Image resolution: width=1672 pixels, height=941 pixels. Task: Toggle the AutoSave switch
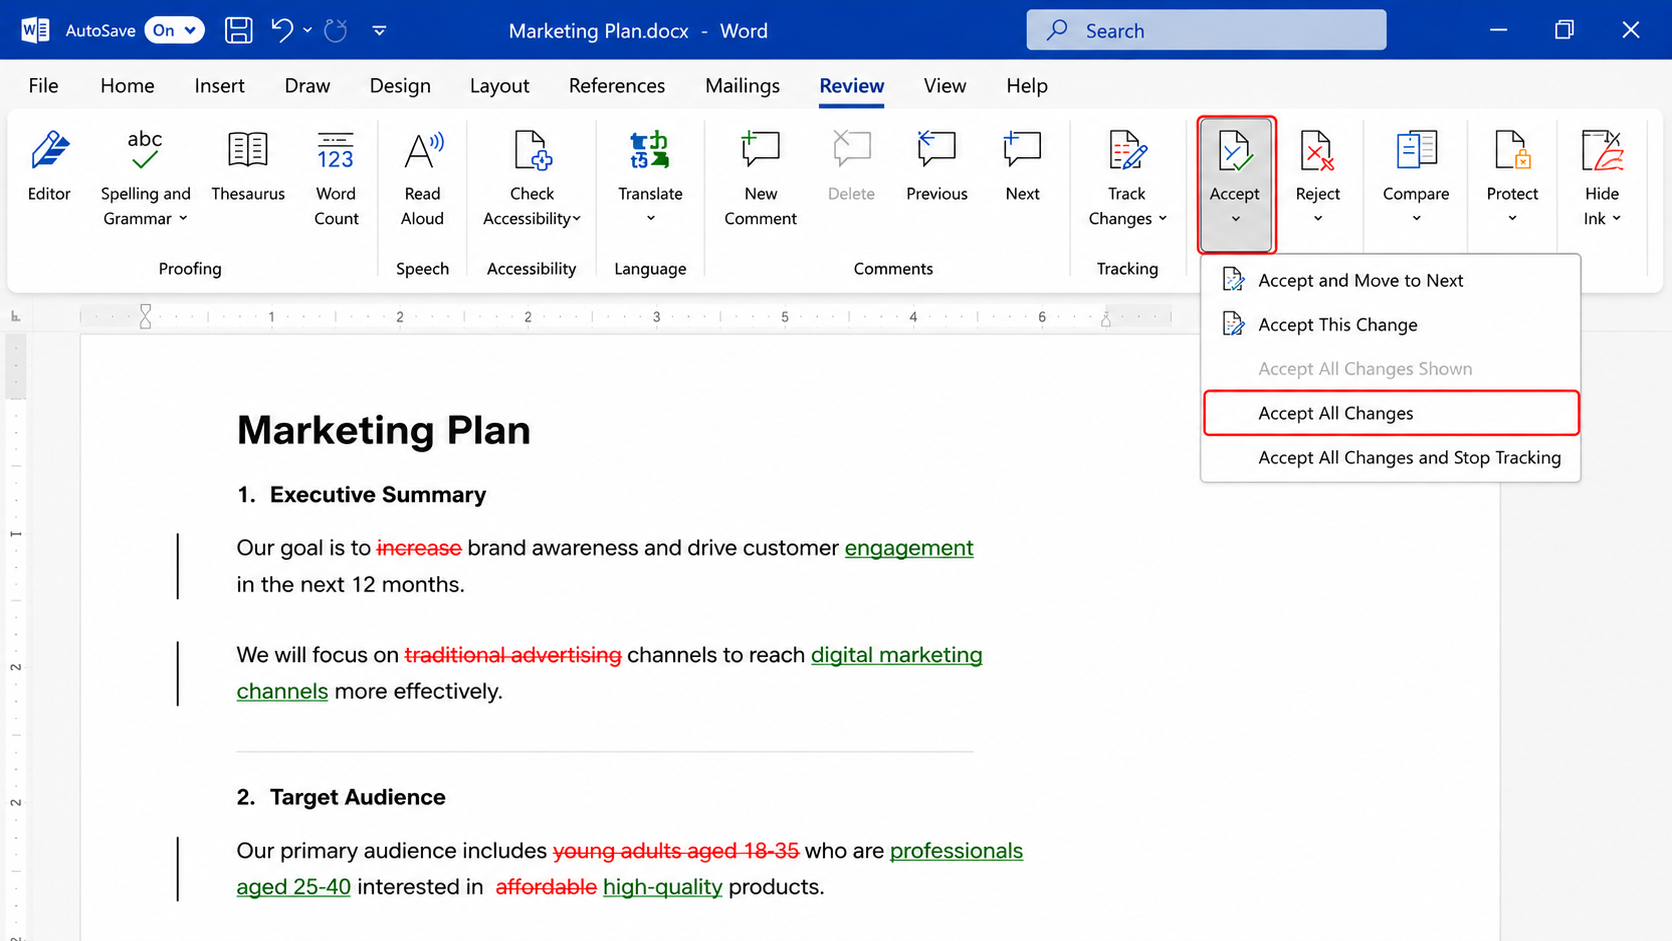[174, 30]
